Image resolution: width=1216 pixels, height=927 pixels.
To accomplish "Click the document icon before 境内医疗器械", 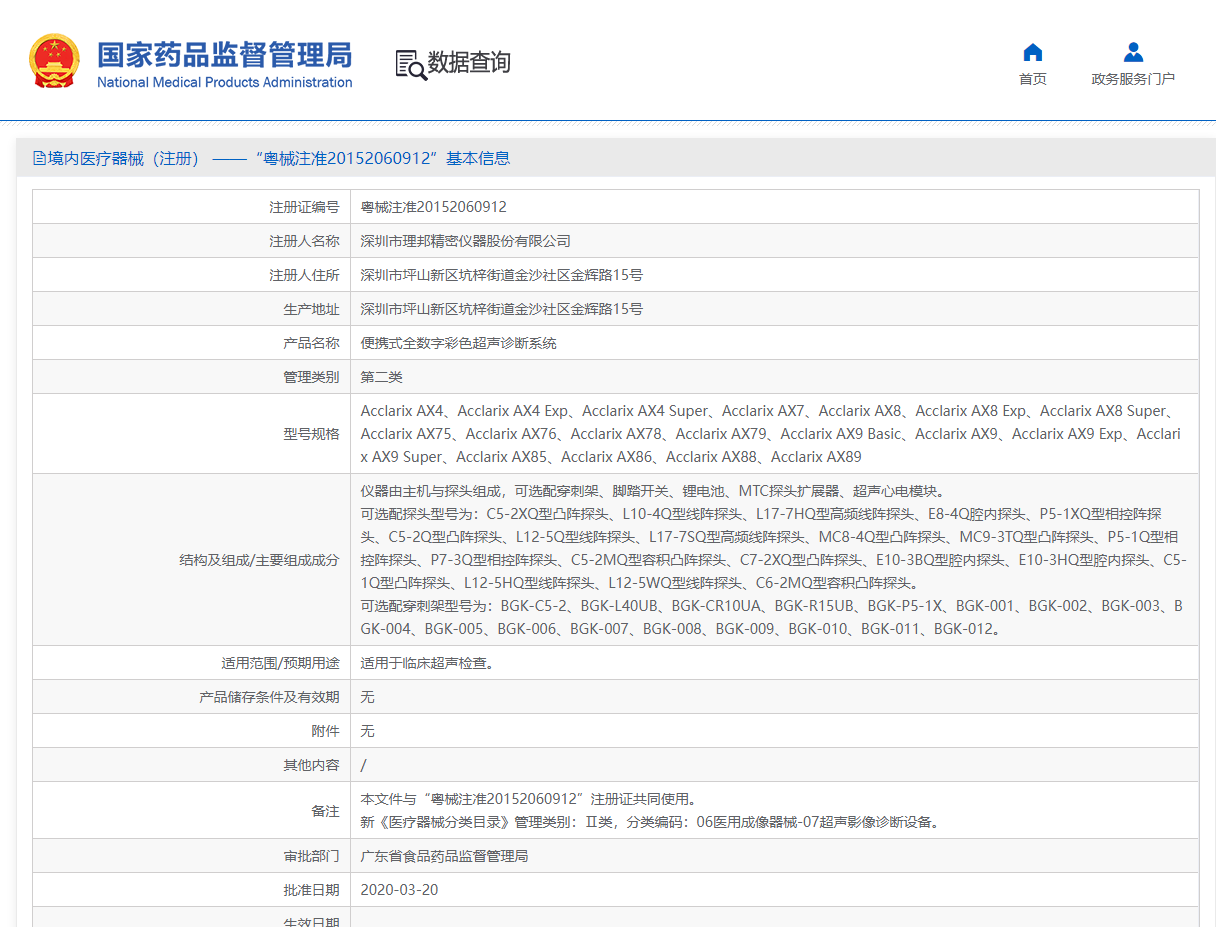I will point(39,158).
